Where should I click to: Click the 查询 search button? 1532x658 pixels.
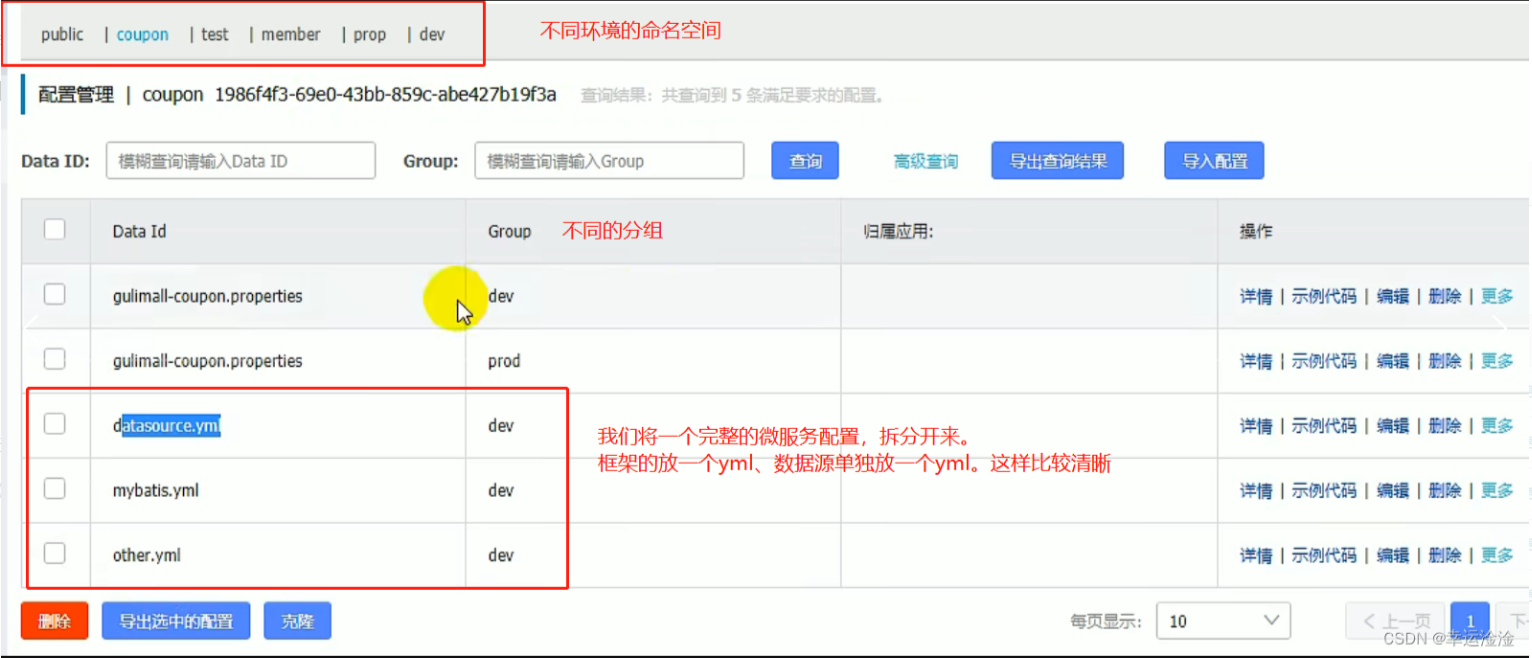tap(805, 160)
